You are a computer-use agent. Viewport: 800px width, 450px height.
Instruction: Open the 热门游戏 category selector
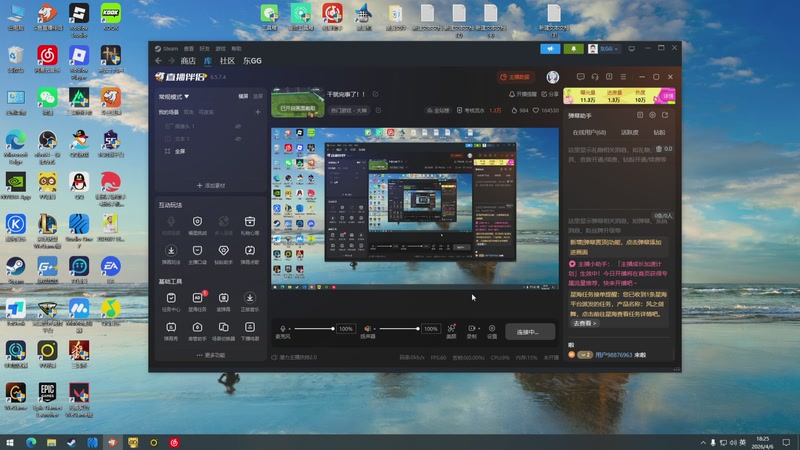click(349, 110)
